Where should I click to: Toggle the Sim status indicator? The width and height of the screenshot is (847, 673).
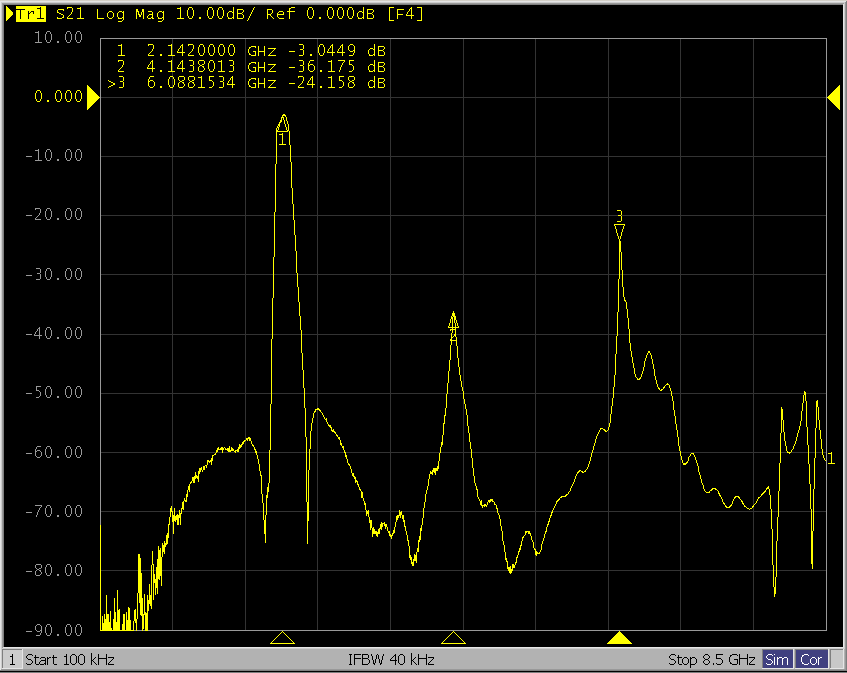[x=777, y=660]
